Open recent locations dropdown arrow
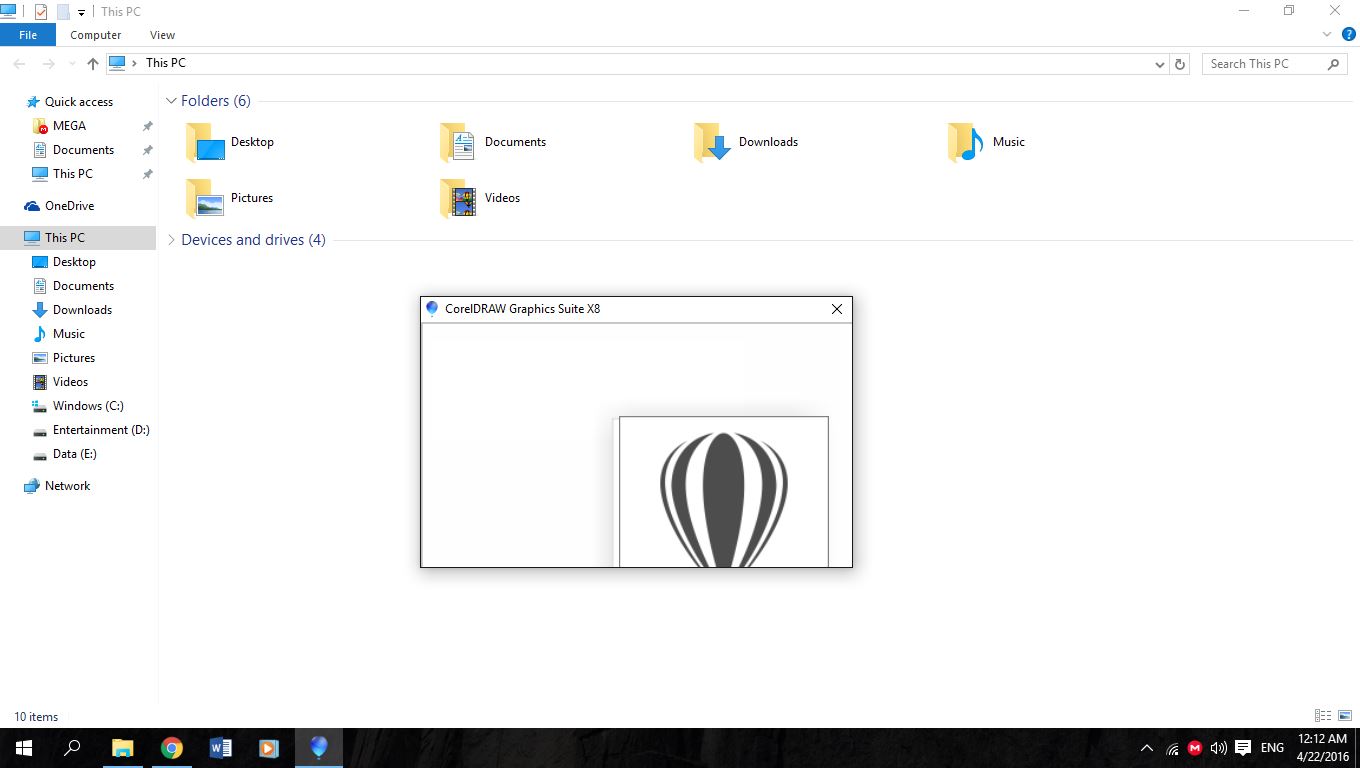 (x=70, y=64)
